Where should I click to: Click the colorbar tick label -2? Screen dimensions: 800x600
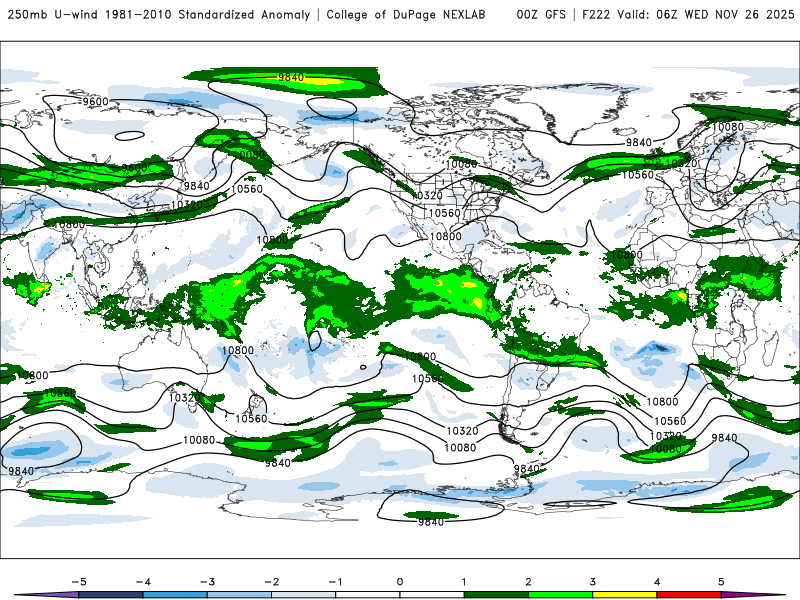coord(271,582)
